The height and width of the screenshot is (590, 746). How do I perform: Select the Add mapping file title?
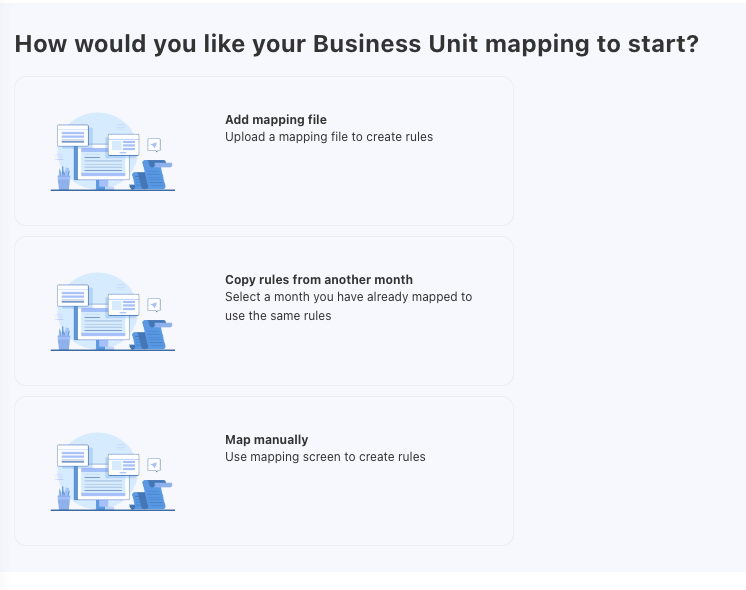click(276, 120)
